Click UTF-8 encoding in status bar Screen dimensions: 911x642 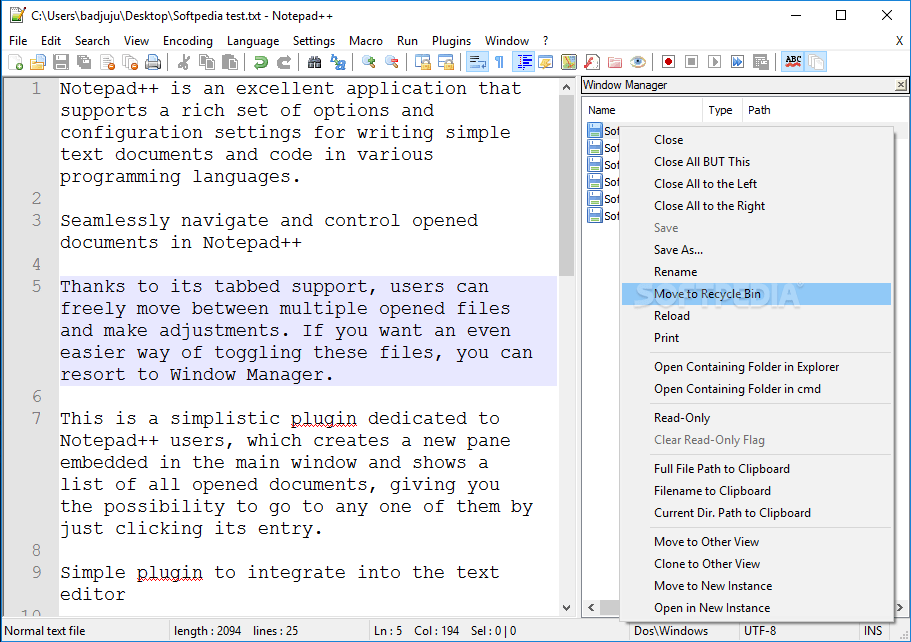coord(760,631)
